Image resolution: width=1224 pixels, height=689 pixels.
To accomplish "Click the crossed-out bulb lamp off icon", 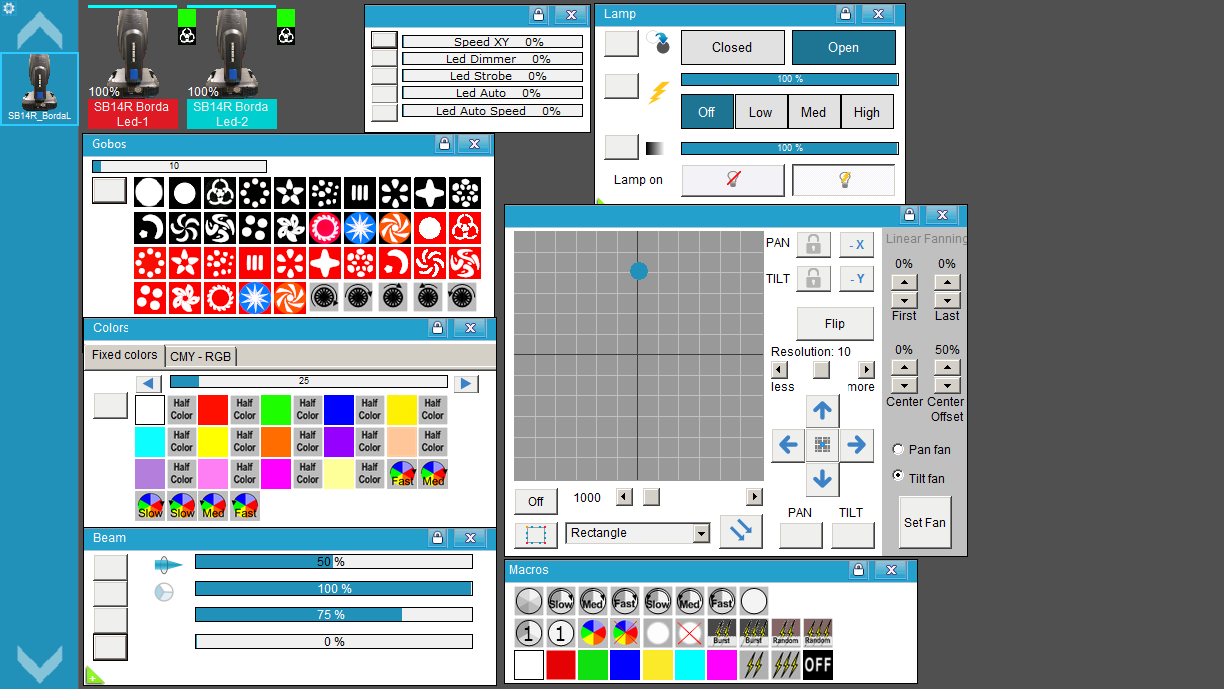I will (x=733, y=180).
